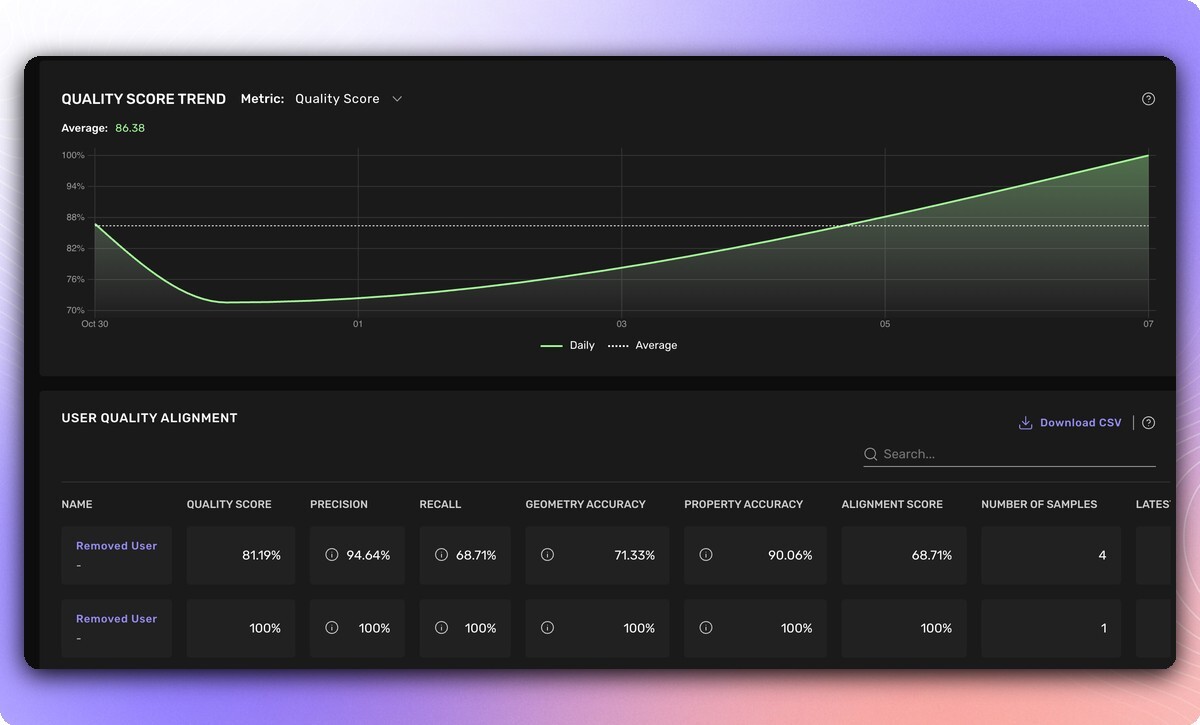Open the Metric dropdown showing Quality Score

[347, 98]
